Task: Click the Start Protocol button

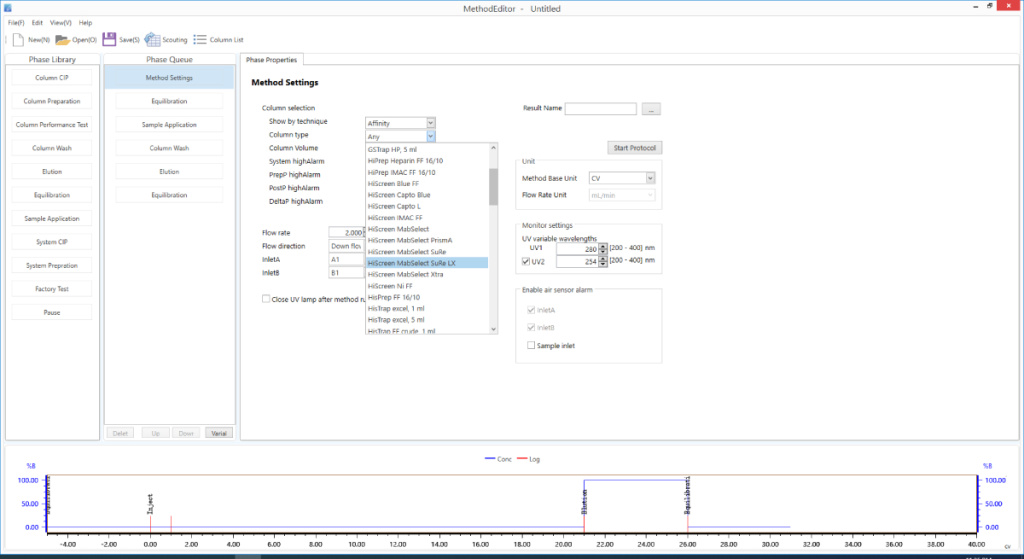Action: (634, 148)
